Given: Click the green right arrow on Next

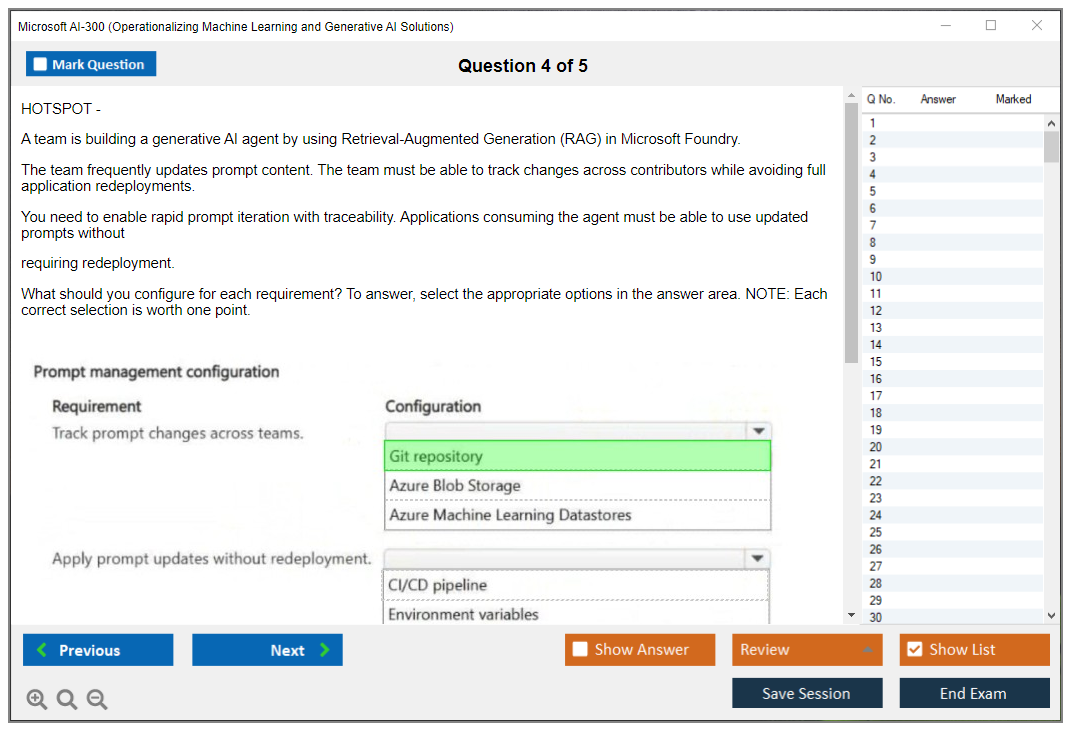Looking at the screenshot, I should (x=324, y=650).
